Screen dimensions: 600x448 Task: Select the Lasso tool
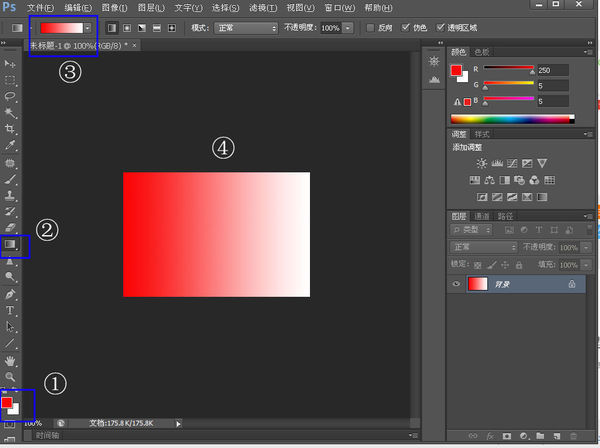coord(10,96)
